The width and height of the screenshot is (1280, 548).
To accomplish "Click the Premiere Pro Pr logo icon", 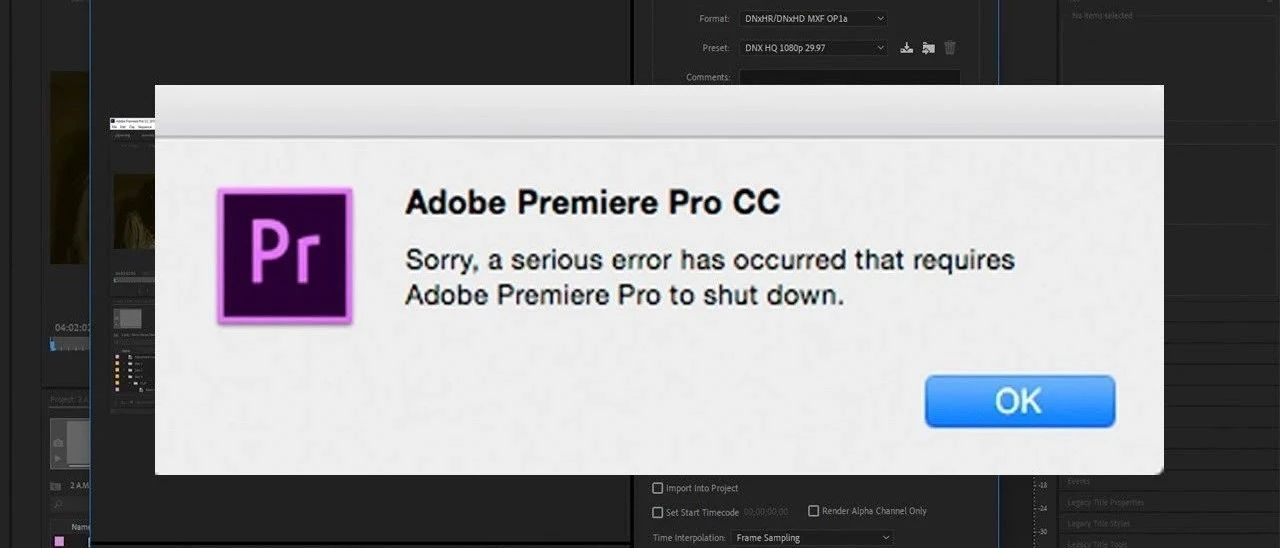I will click(285, 256).
